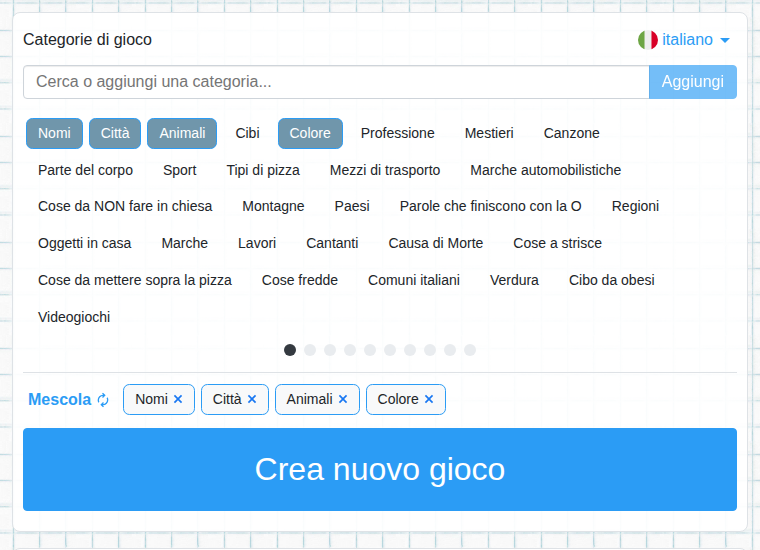Remove the Colore tag with its X
The height and width of the screenshot is (550, 760).
pos(428,399)
